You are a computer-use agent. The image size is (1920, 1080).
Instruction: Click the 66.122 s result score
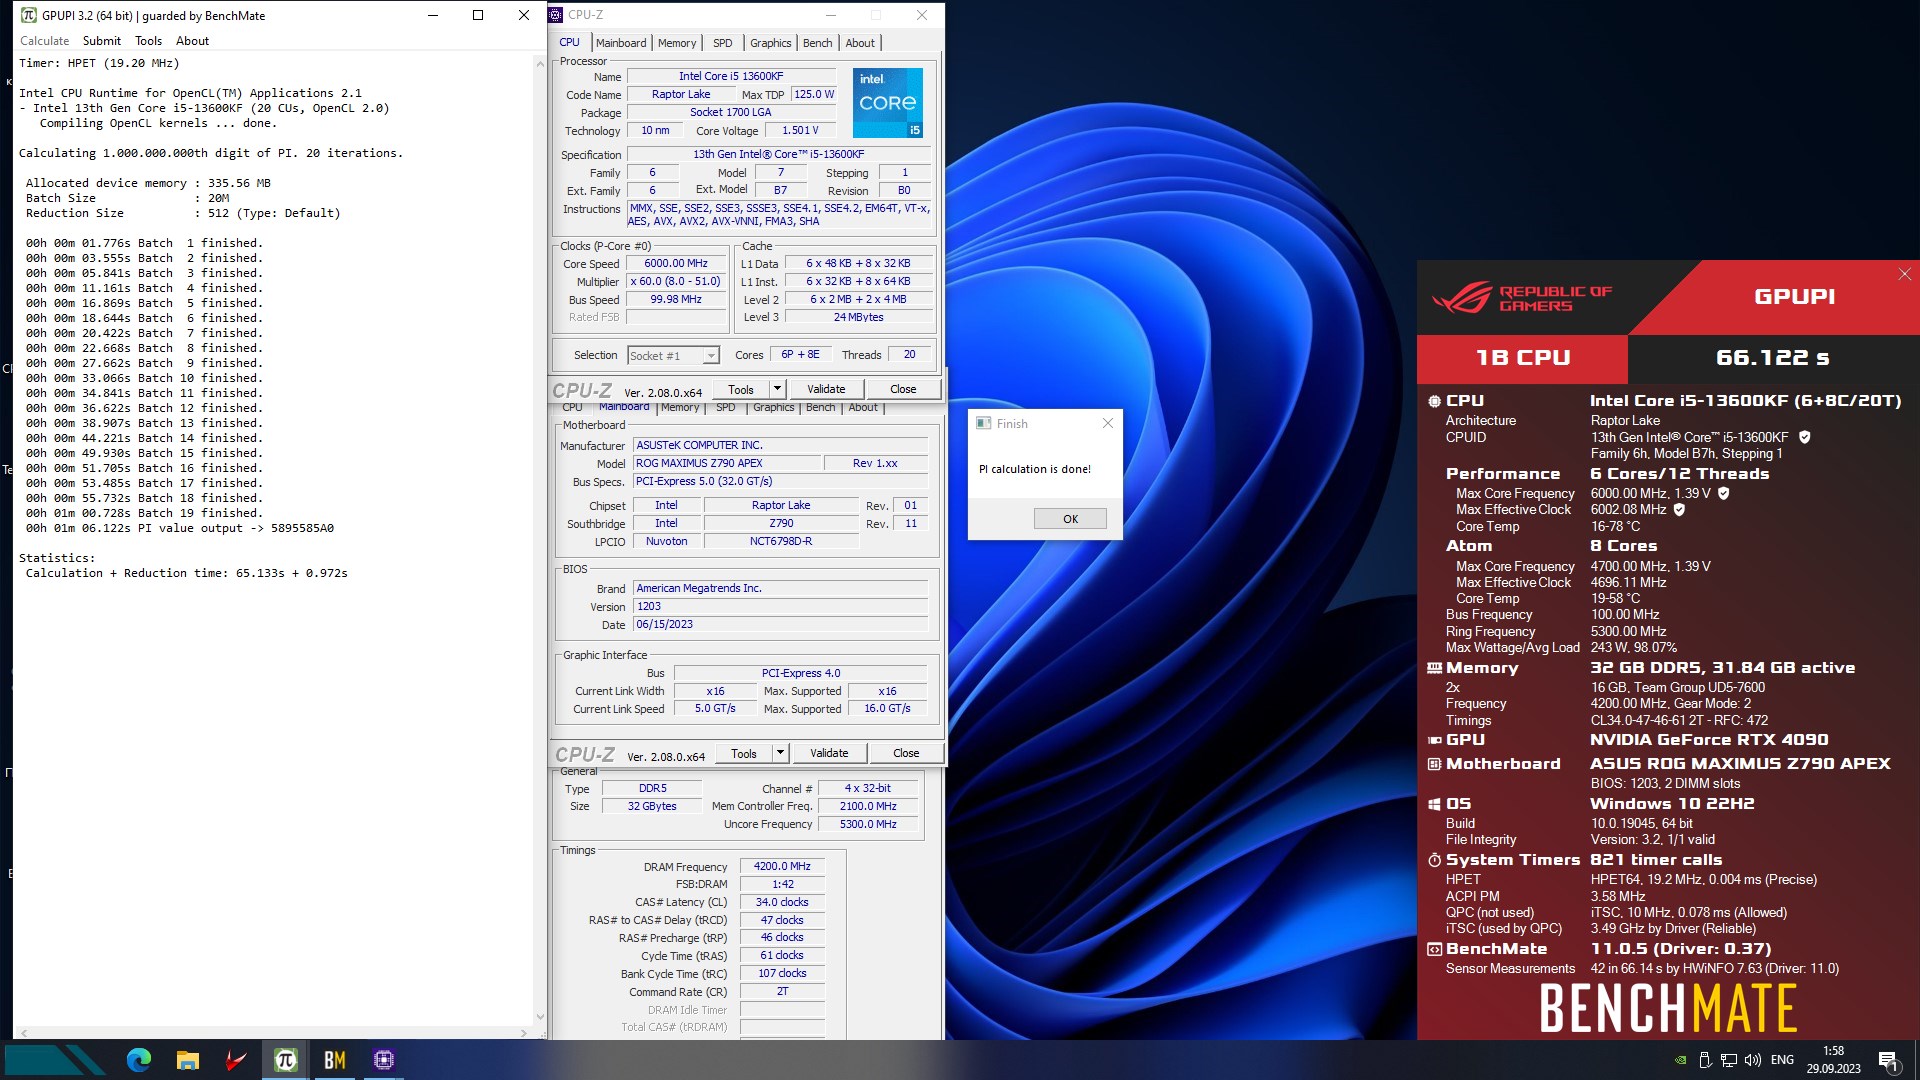pyautogui.click(x=1772, y=358)
